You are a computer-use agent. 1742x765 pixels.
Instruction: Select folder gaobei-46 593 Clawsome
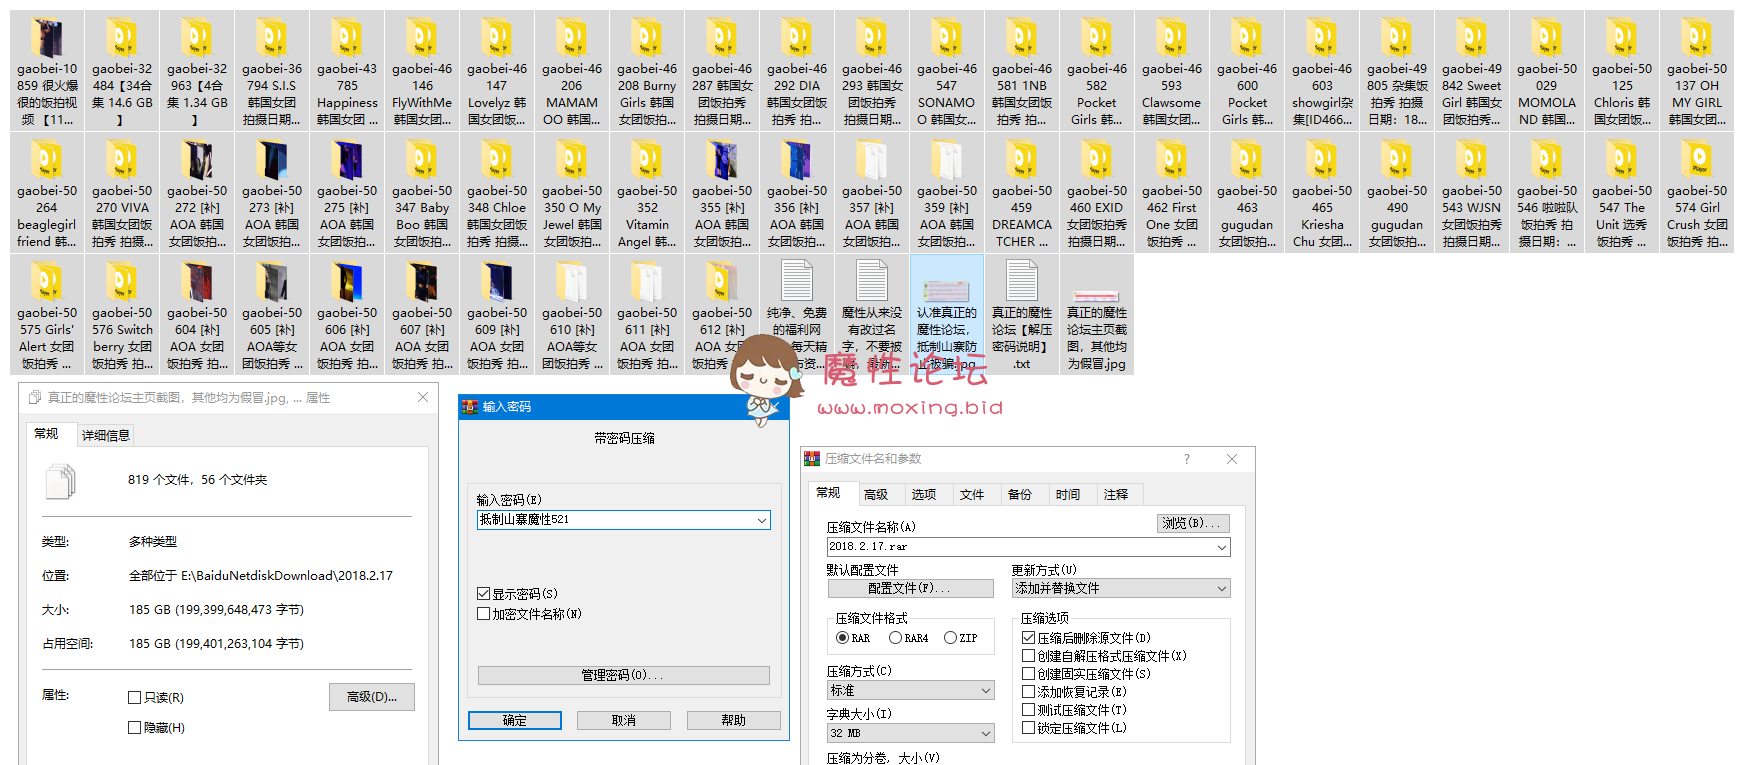1172,71
